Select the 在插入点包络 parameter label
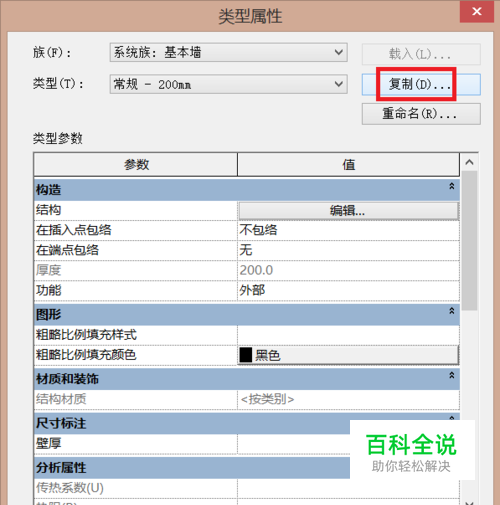The width and height of the screenshot is (500, 505). [74, 230]
